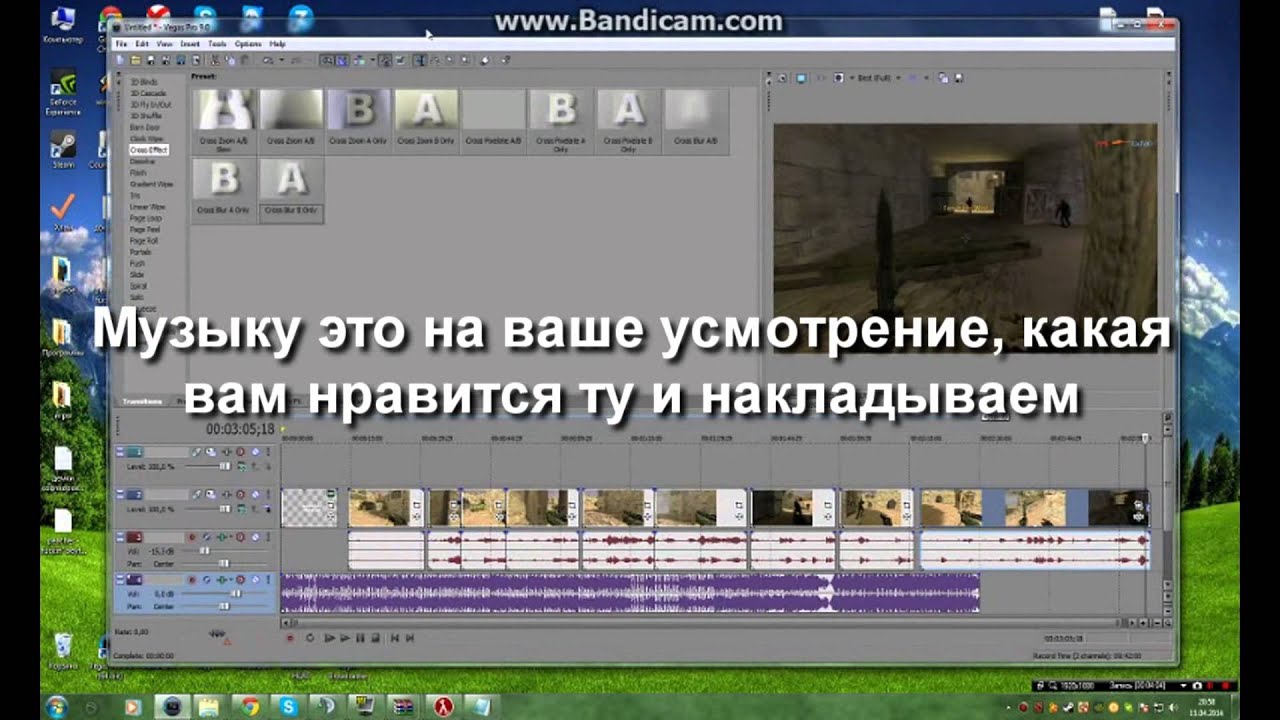Choose Cross Zoom A/B Slow preset thumbnail

223,120
